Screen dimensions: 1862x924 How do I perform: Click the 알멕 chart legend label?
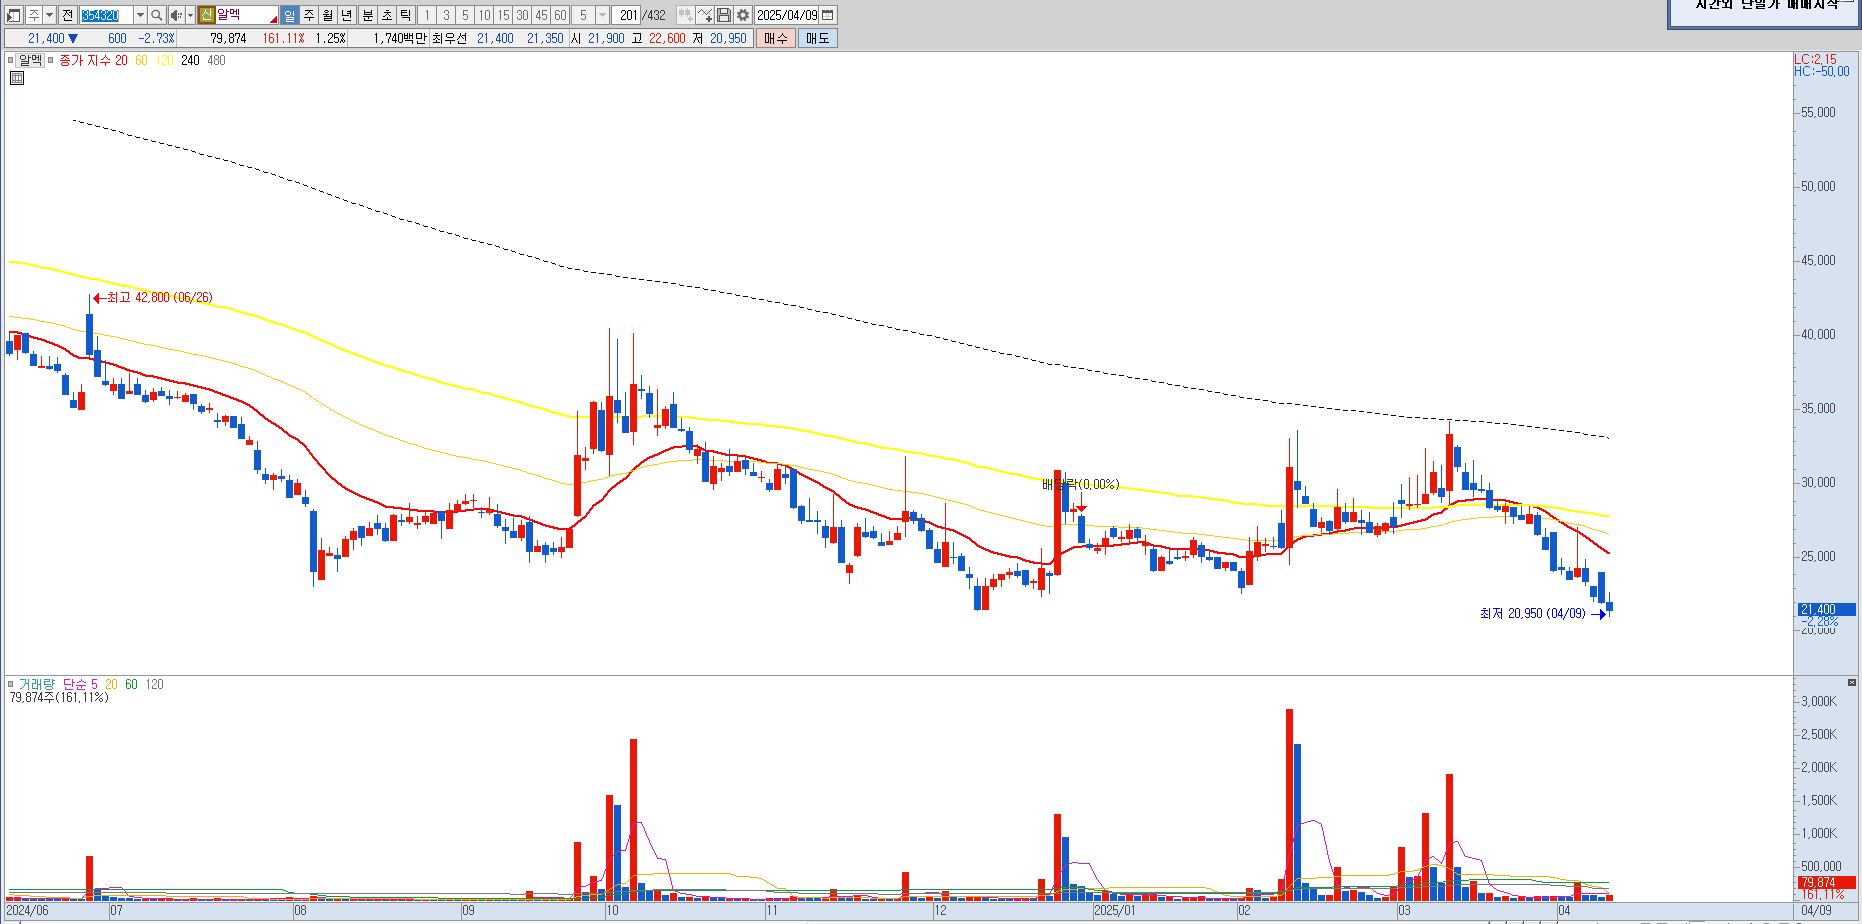[31, 60]
